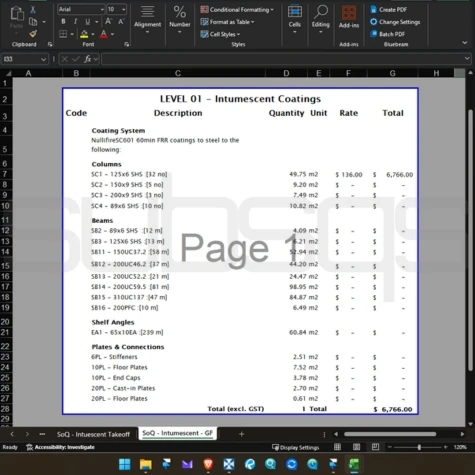Image resolution: width=475 pixels, height=475 pixels.
Task: Collapse the ribbon with chevron
Action: (x=465, y=43)
